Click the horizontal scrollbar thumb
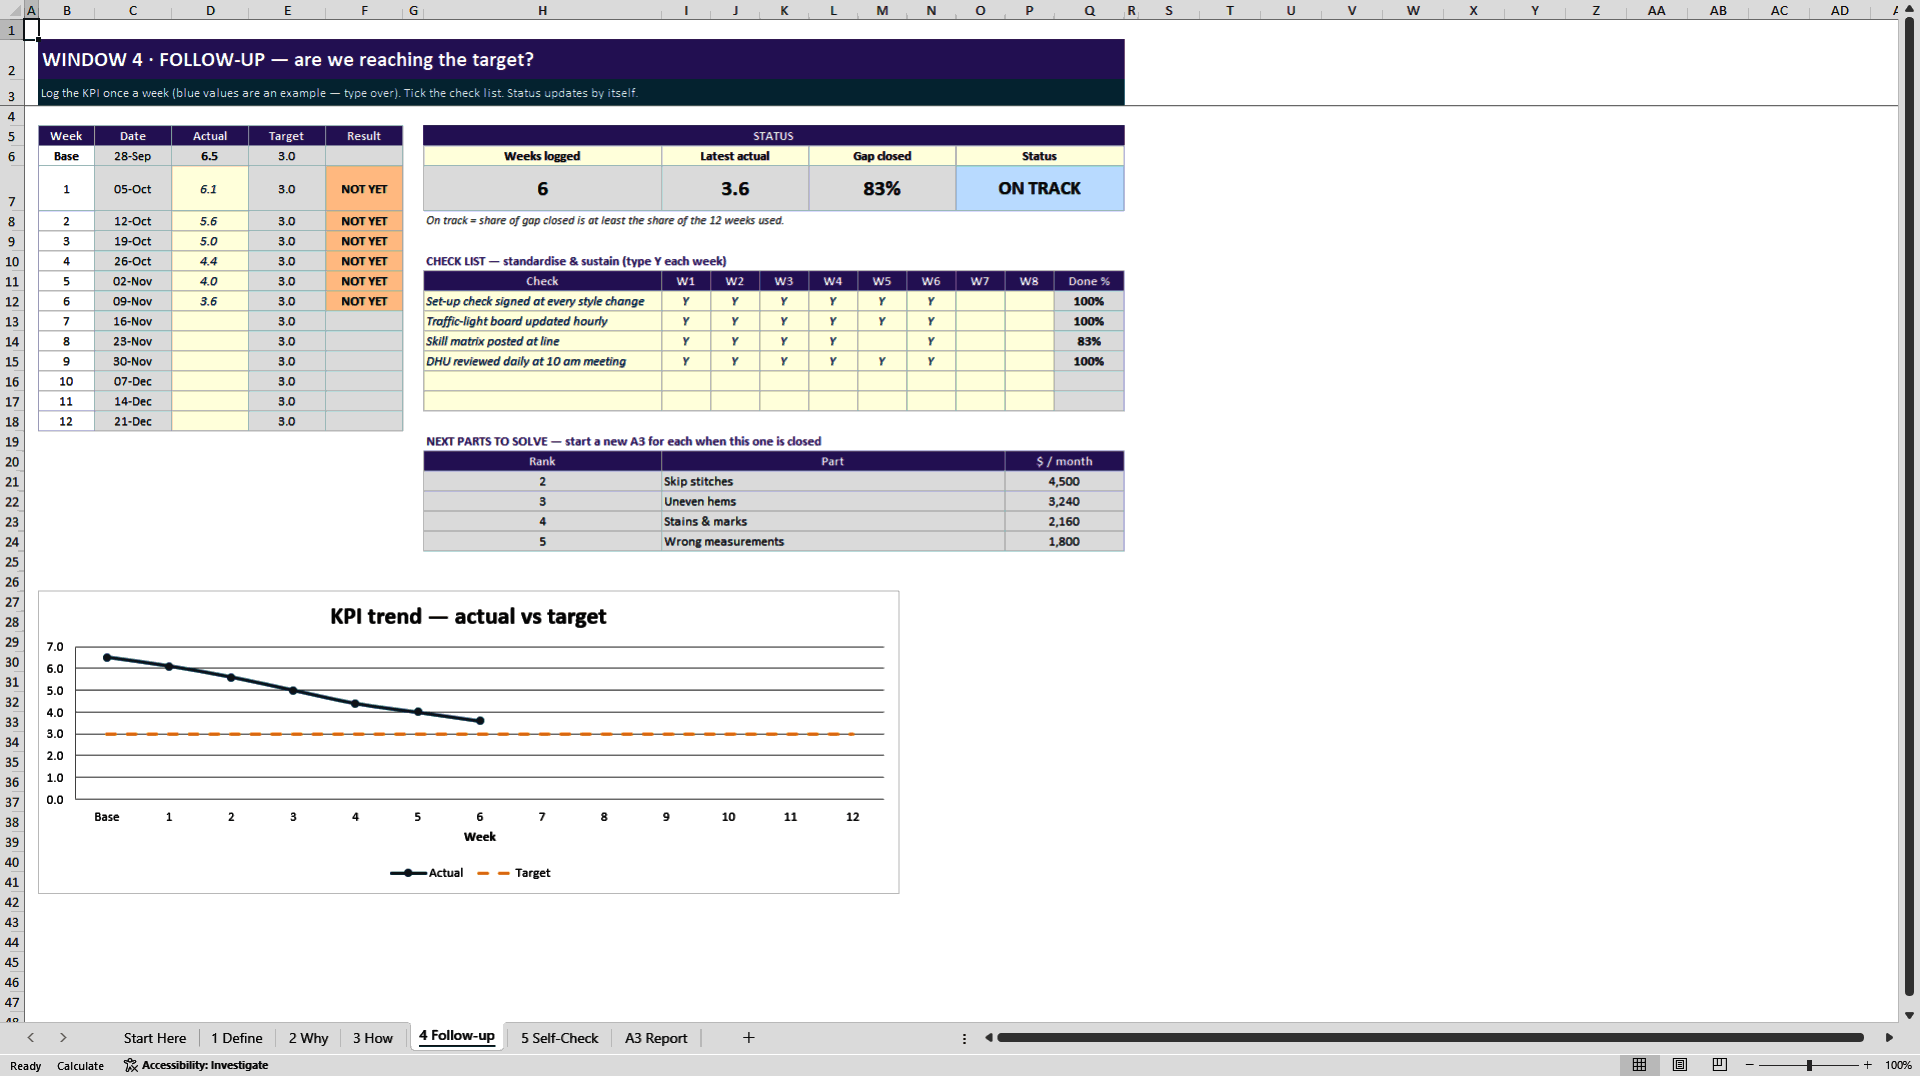1920x1076 pixels. click(x=1430, y=1038)
